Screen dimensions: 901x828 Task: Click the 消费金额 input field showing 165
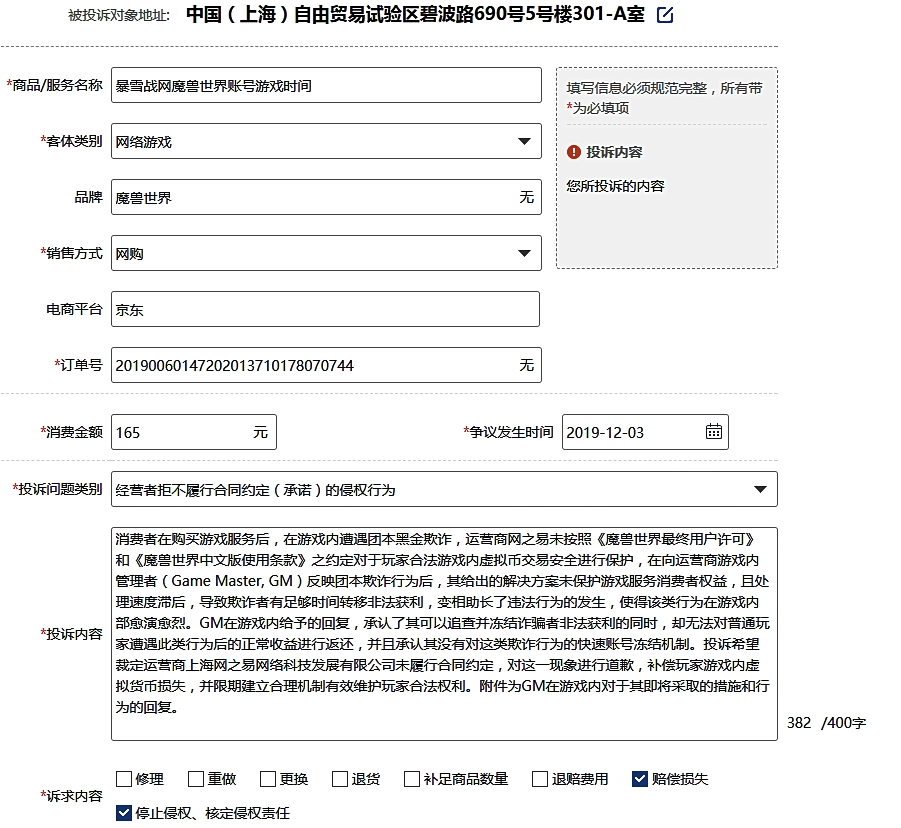point(180,431)
